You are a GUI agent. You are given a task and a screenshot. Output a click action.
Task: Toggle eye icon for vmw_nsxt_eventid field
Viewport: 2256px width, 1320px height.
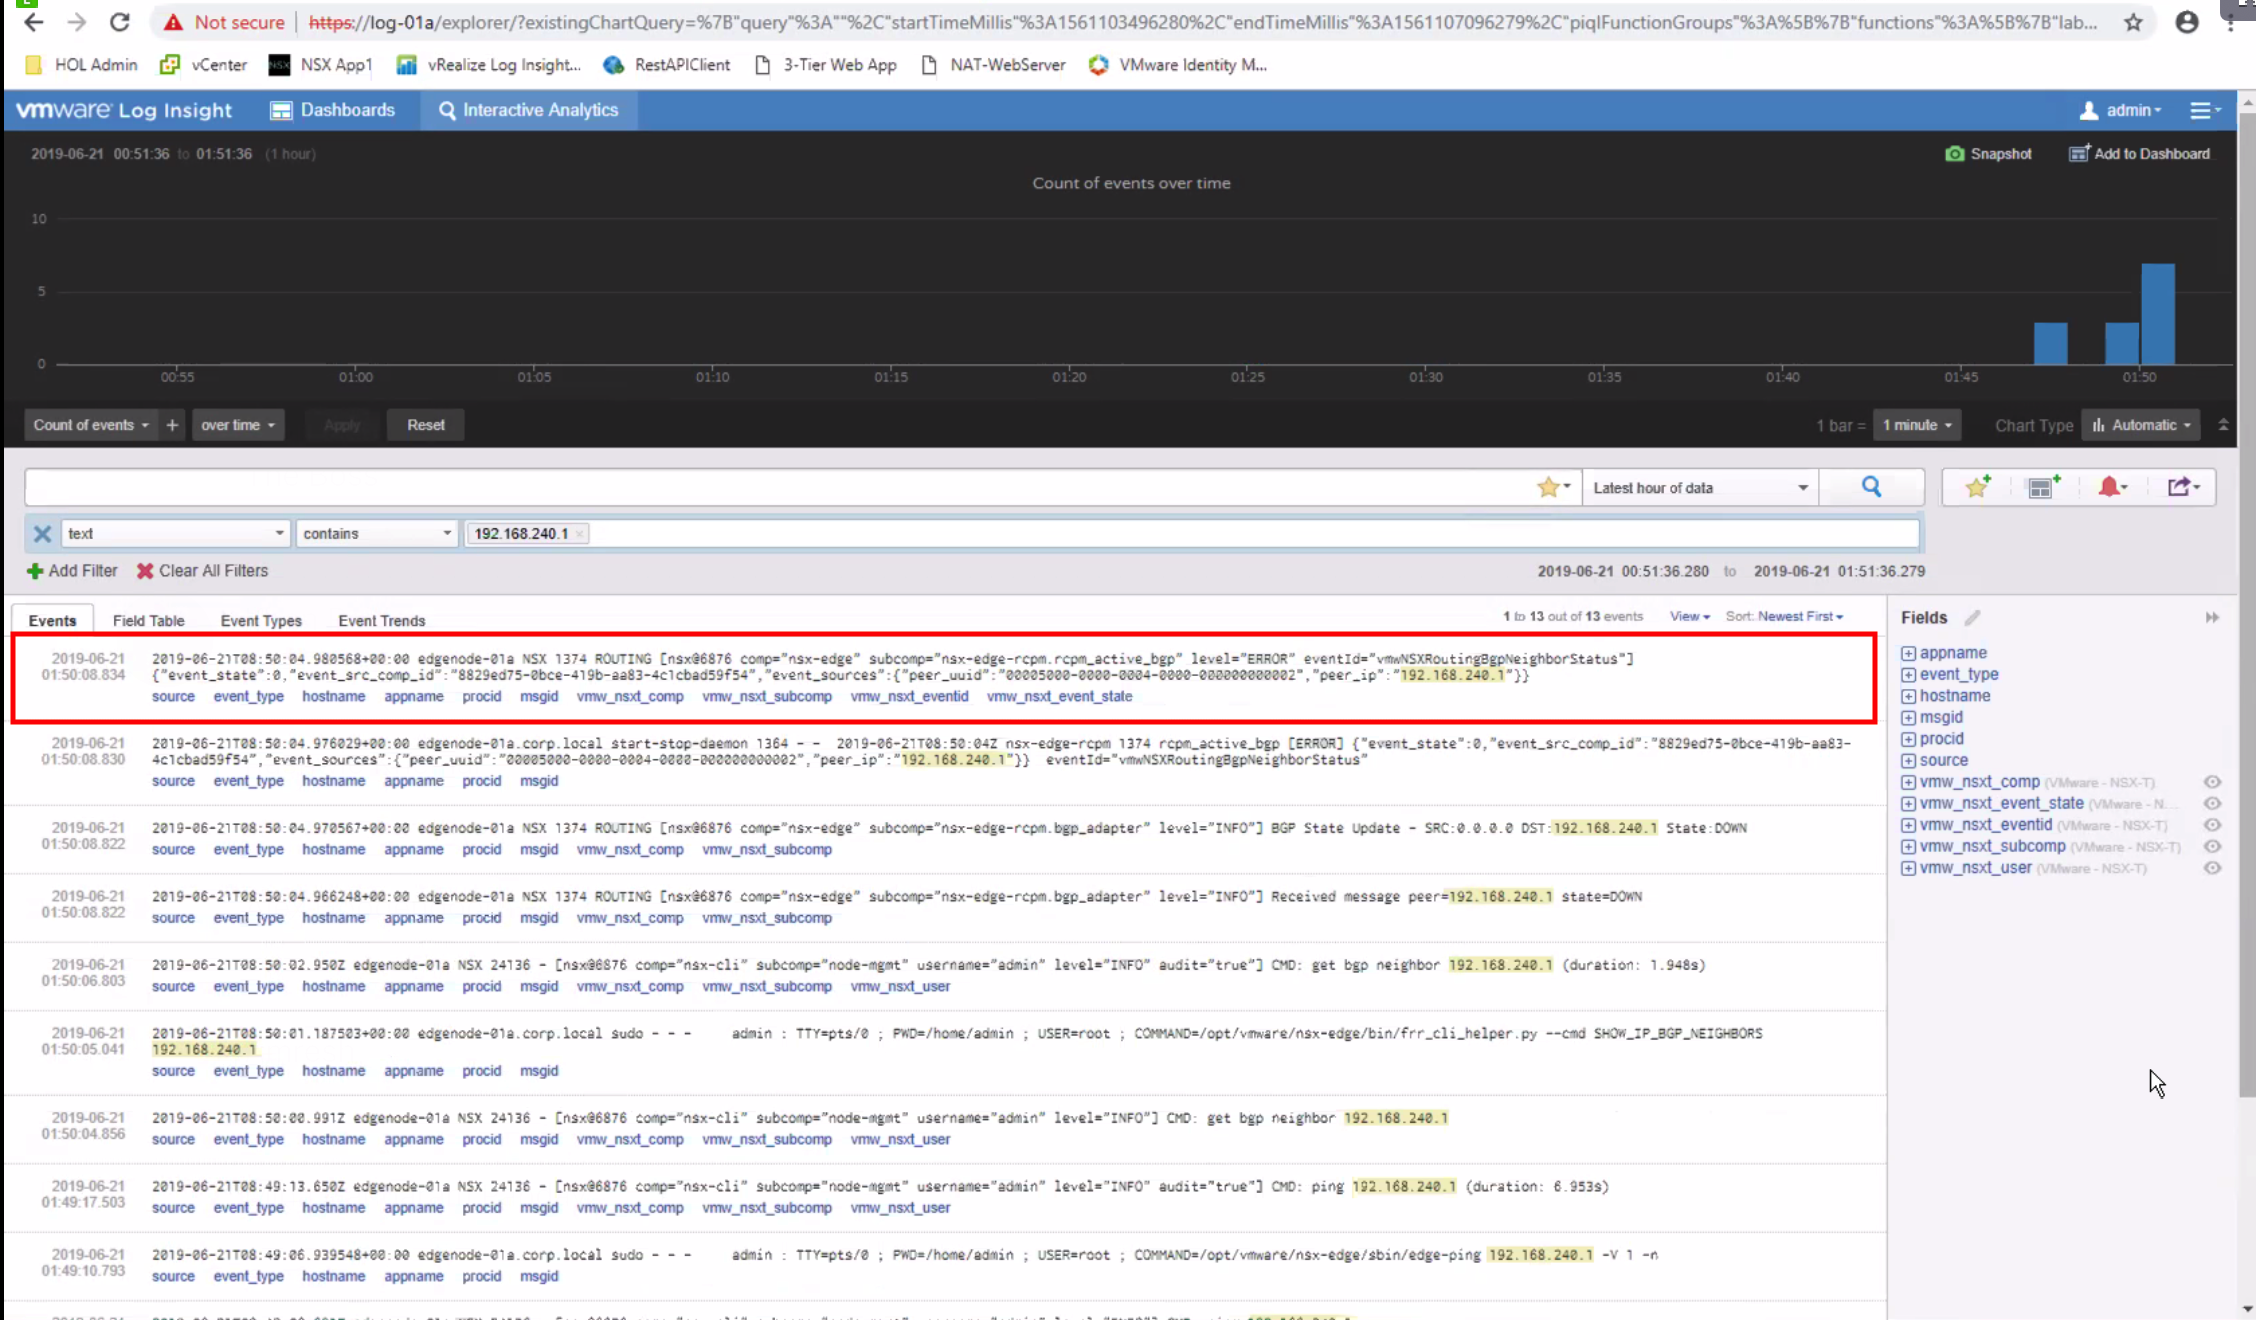[x=2212, y=825]
